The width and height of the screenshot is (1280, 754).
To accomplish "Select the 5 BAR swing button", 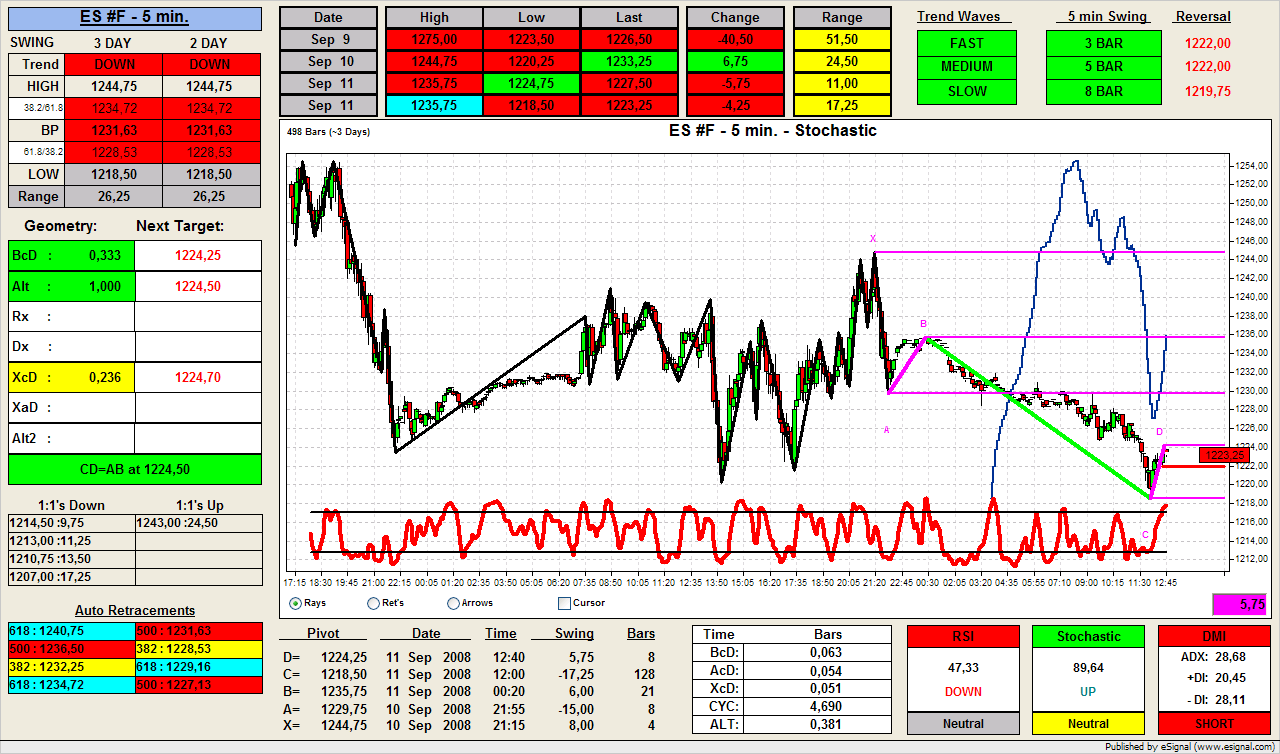I will [1104, 67].
